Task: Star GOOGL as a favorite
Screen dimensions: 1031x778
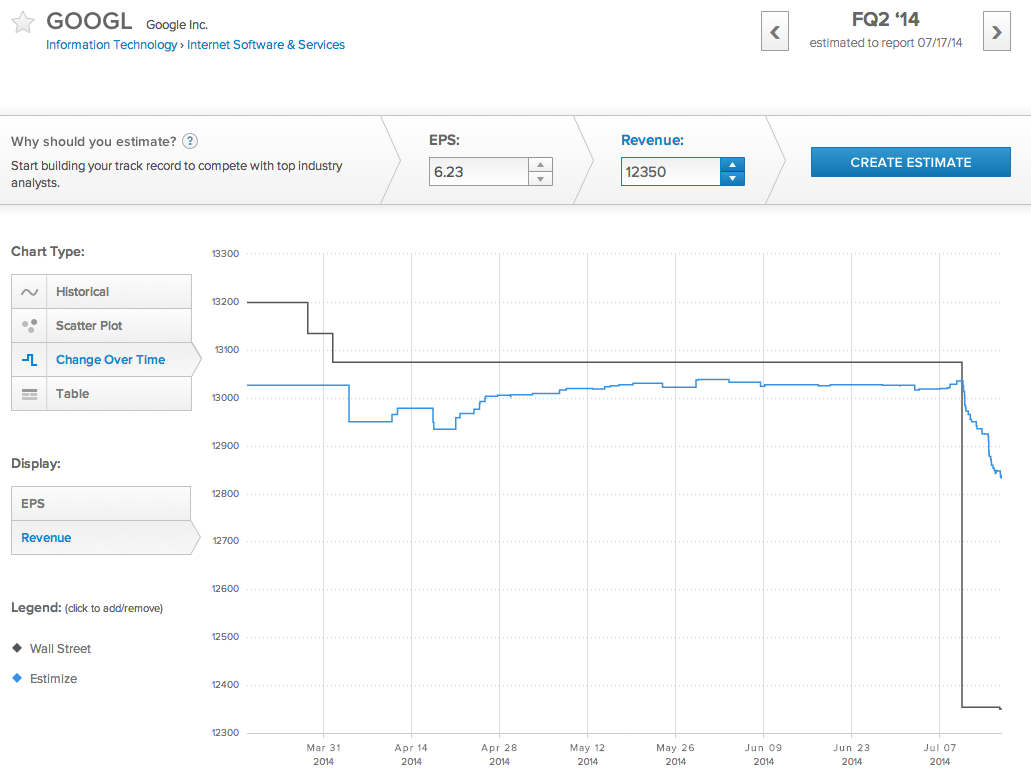Action: click(x=23, y=22)
